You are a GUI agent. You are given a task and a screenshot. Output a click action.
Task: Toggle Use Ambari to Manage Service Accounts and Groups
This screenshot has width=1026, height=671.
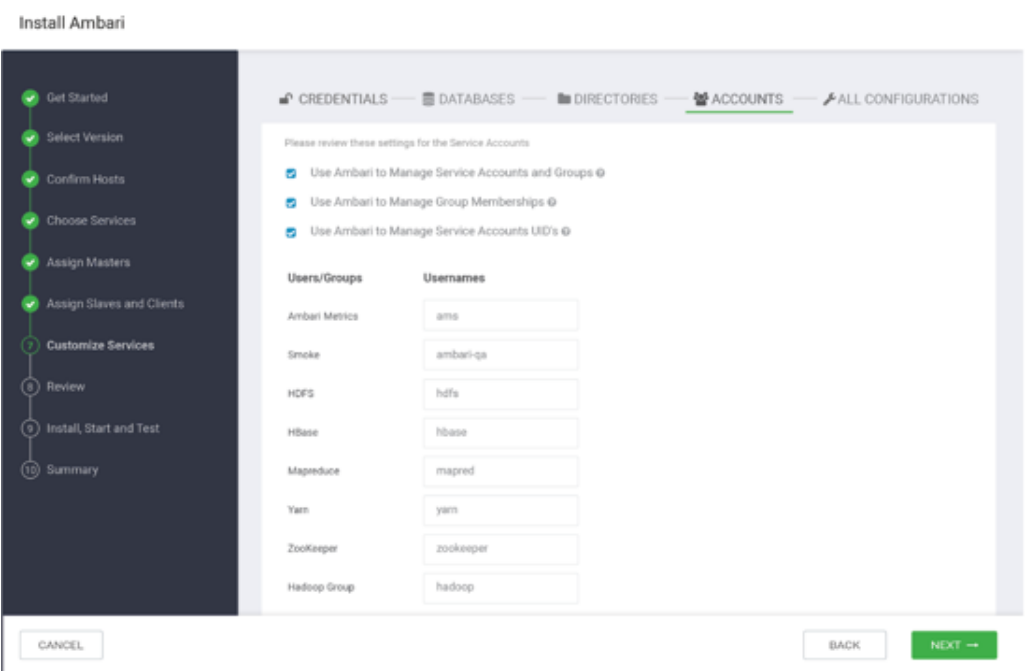291,173
